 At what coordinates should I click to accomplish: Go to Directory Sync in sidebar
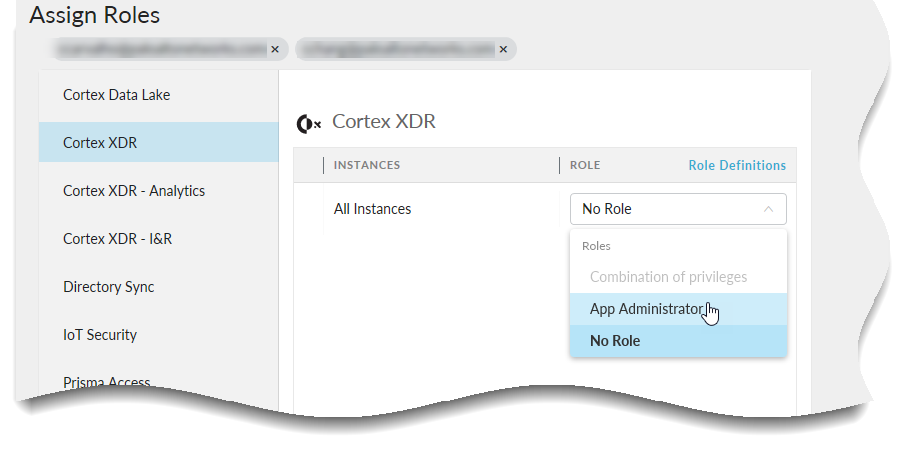click(x=108, y=287)
